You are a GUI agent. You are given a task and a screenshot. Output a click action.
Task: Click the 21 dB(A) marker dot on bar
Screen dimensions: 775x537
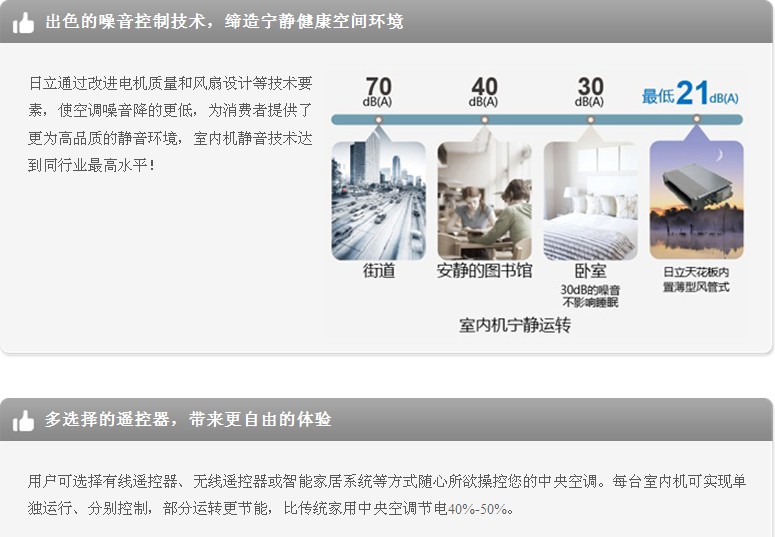point(696,119)
